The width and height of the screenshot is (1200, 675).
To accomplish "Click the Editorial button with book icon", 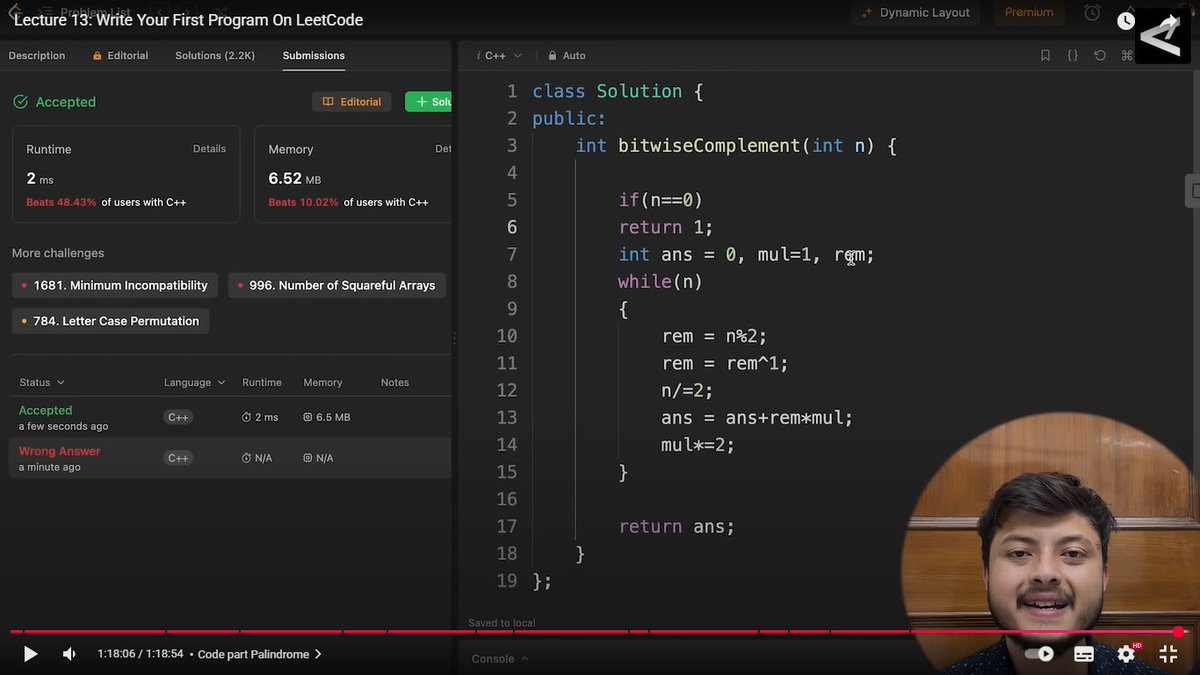I will (352, 102).
